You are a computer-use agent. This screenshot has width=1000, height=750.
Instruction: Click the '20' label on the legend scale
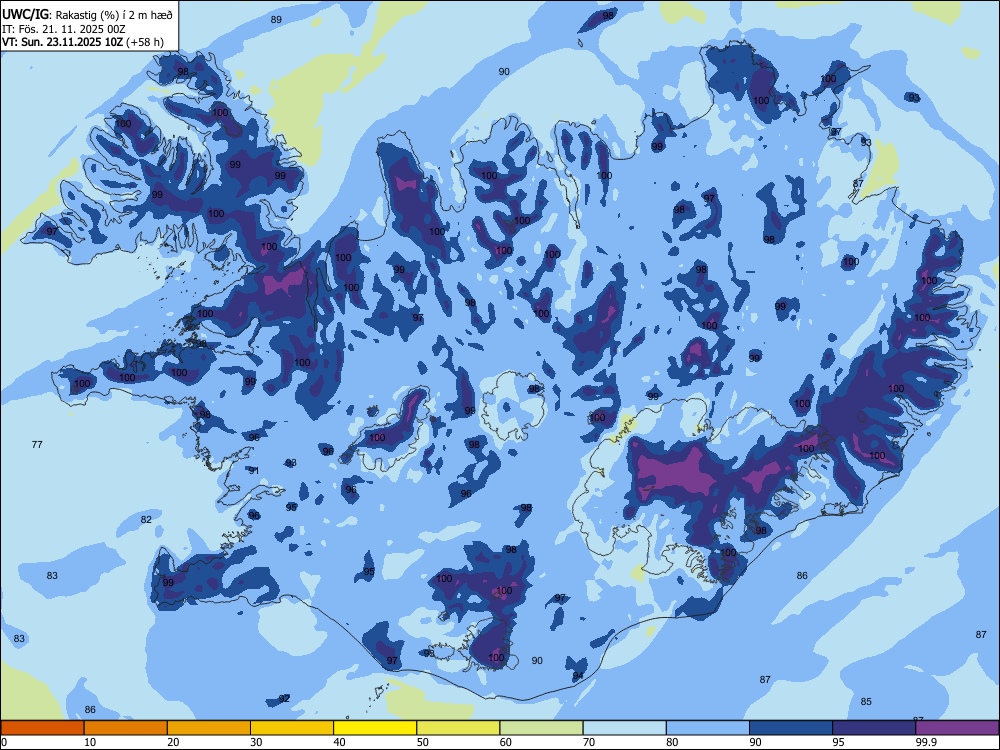[173, 742]
